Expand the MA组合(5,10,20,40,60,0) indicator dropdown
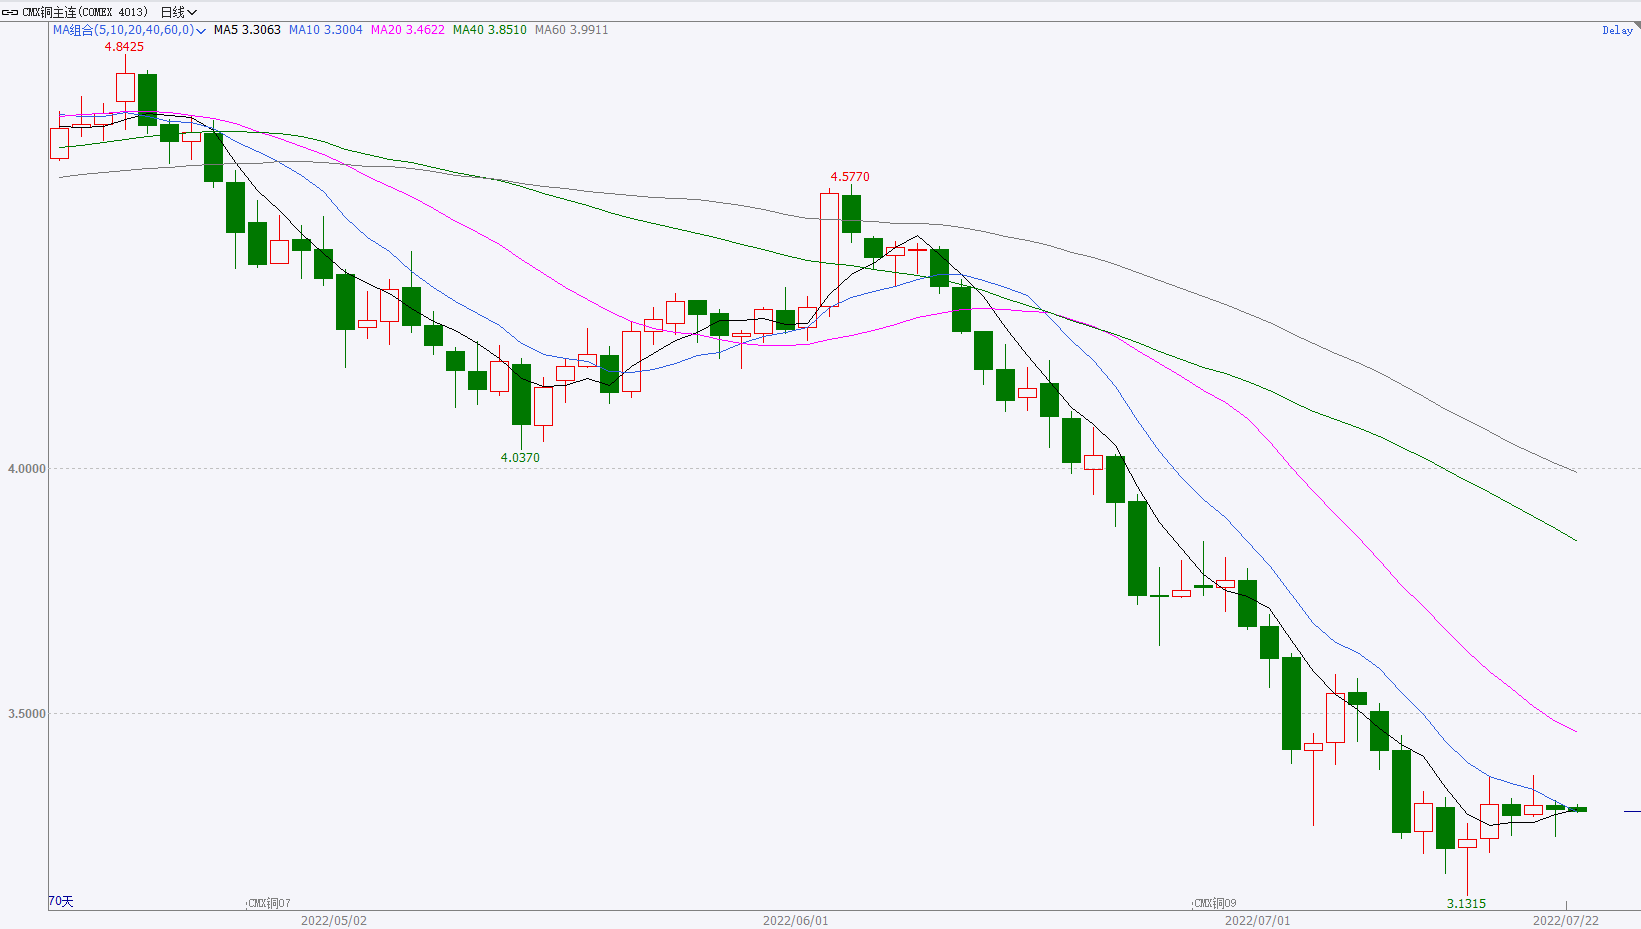 click(x=129, y=30)
